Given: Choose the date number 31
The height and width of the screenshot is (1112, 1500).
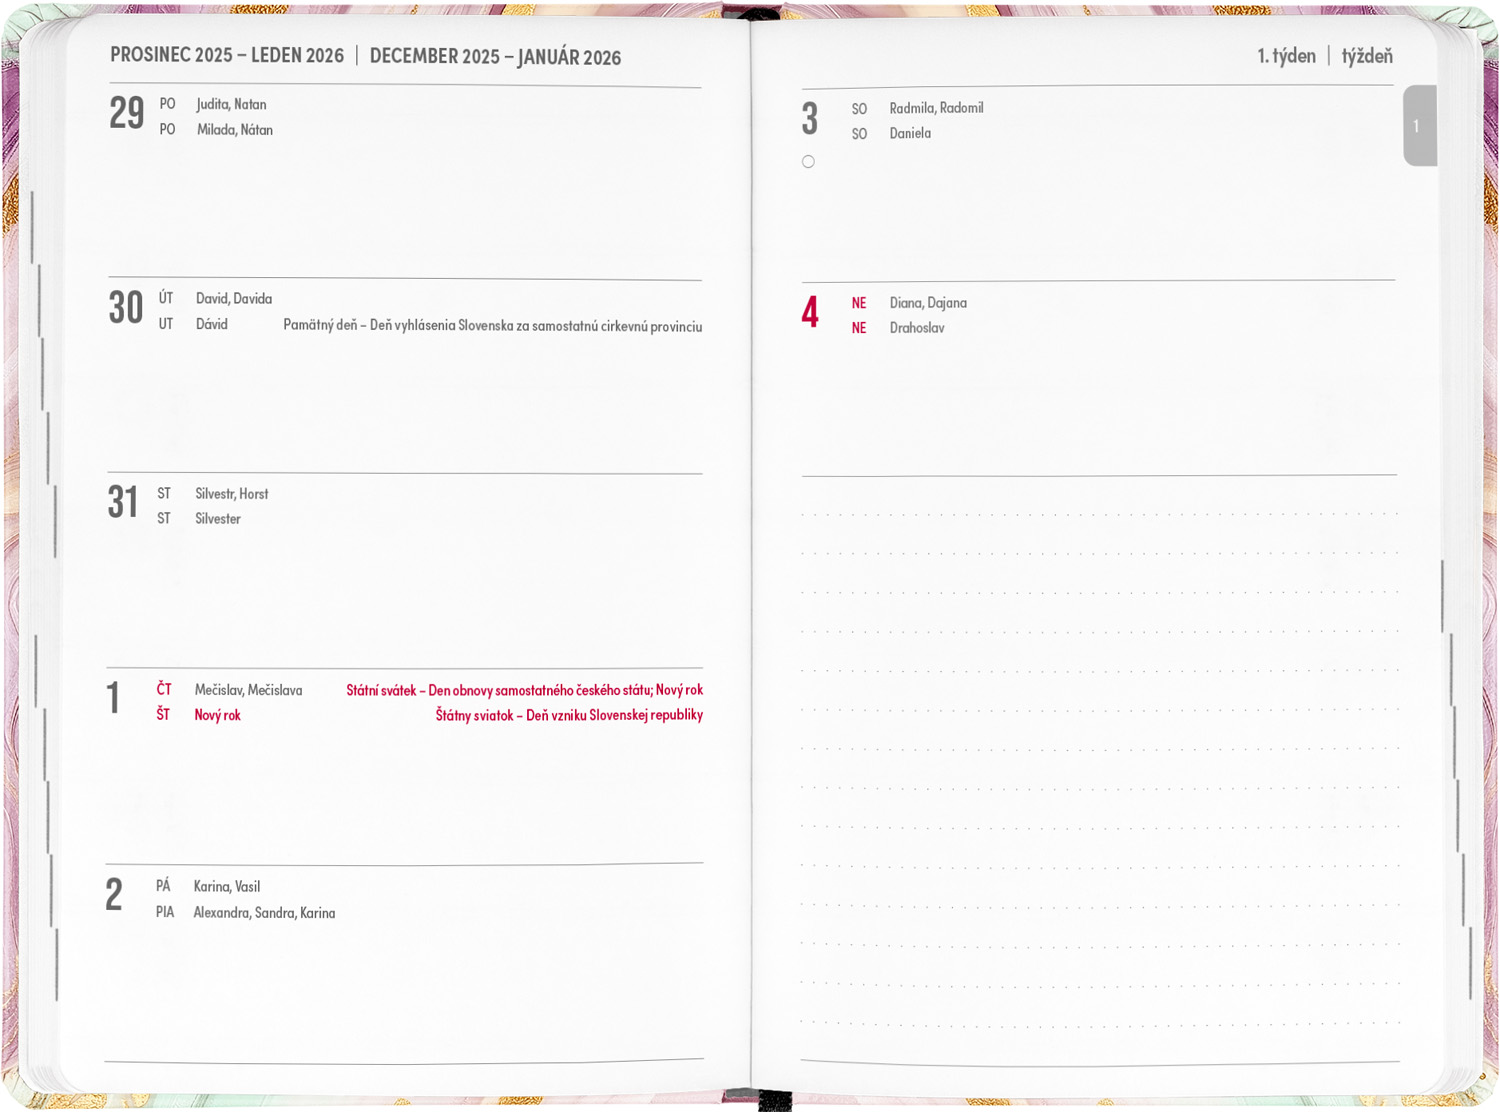Looking at the screenshot, I should click(x=123, y=503).
